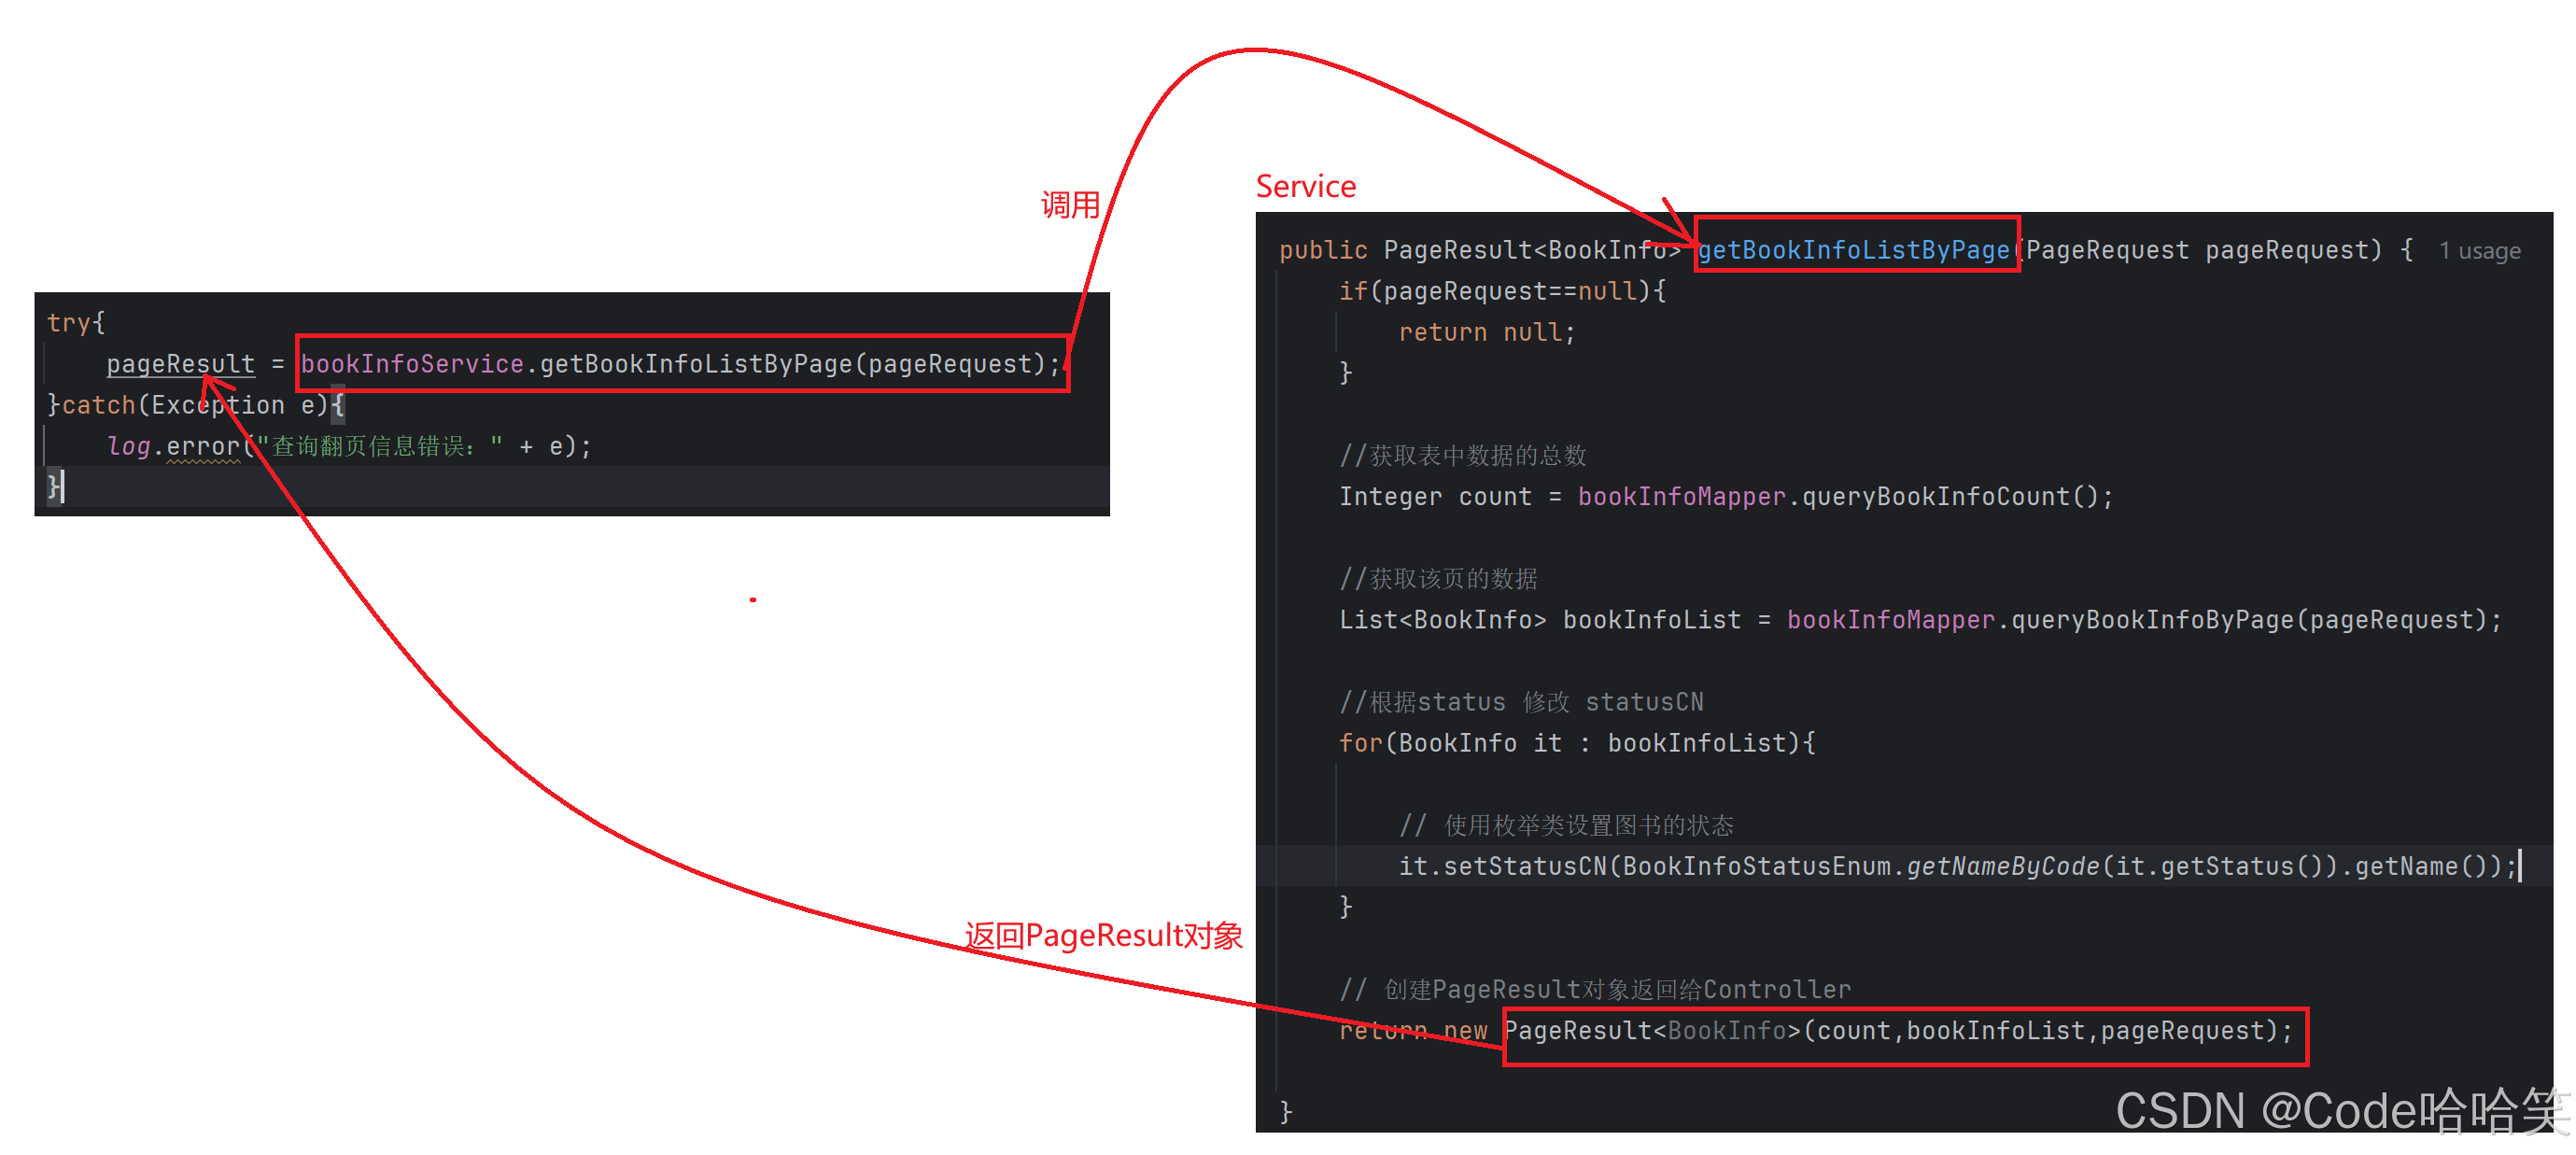Click the getBookInfoListByPage method name in Service
The image size is (2576, 1155).
[x=1853, y=250]
